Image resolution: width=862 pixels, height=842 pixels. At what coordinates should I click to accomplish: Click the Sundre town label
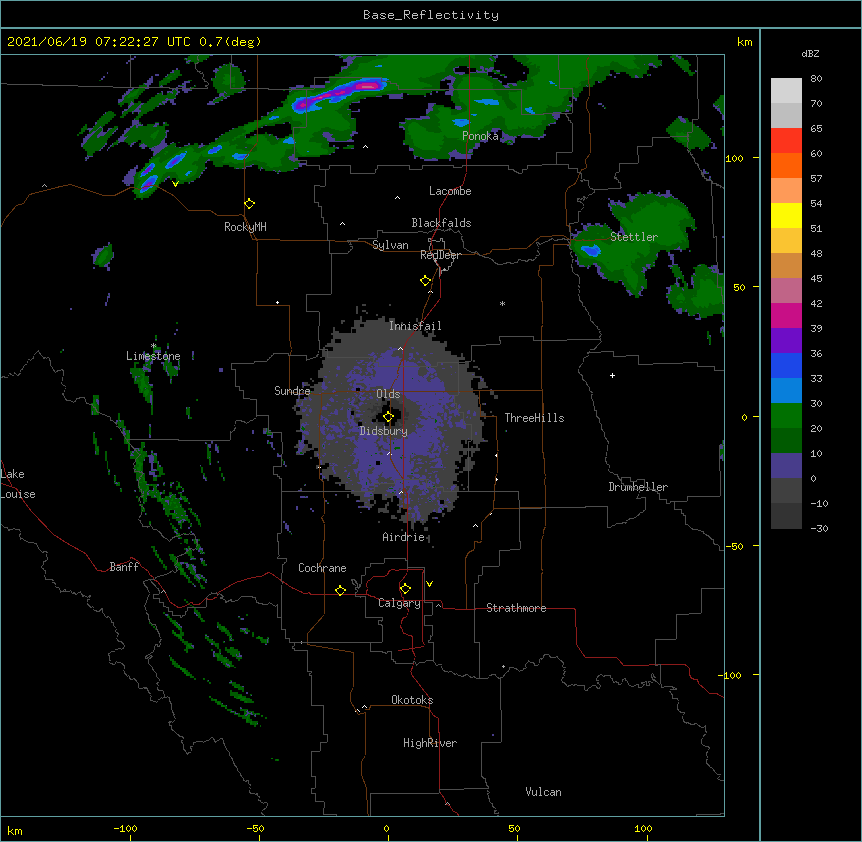point(292,391)
